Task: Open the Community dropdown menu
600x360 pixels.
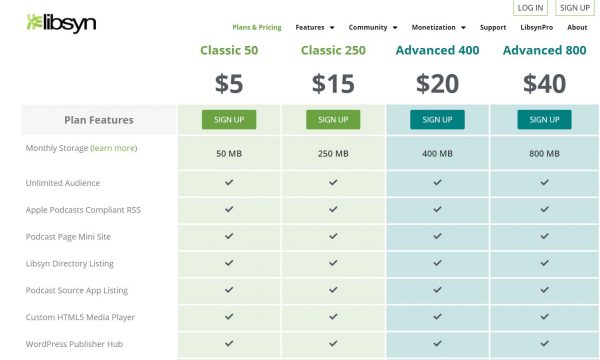Action: click(x=373, y=28)
